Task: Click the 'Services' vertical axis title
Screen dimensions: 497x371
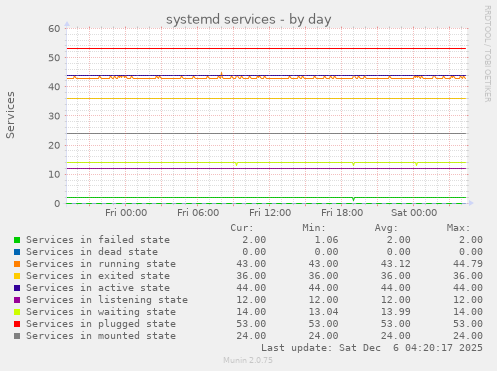Action: point(10,115)
